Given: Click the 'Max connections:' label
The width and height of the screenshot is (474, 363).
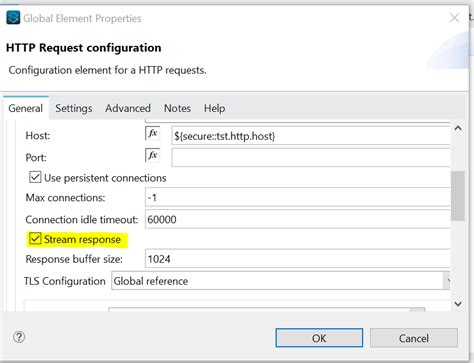Looking at the screenshot, I should coord(65,198).
